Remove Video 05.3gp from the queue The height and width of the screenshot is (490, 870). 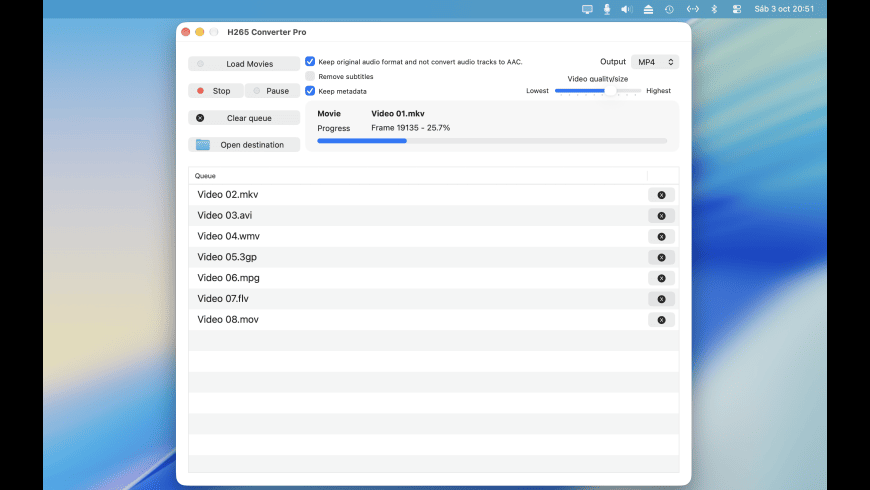tap(661, 257)
